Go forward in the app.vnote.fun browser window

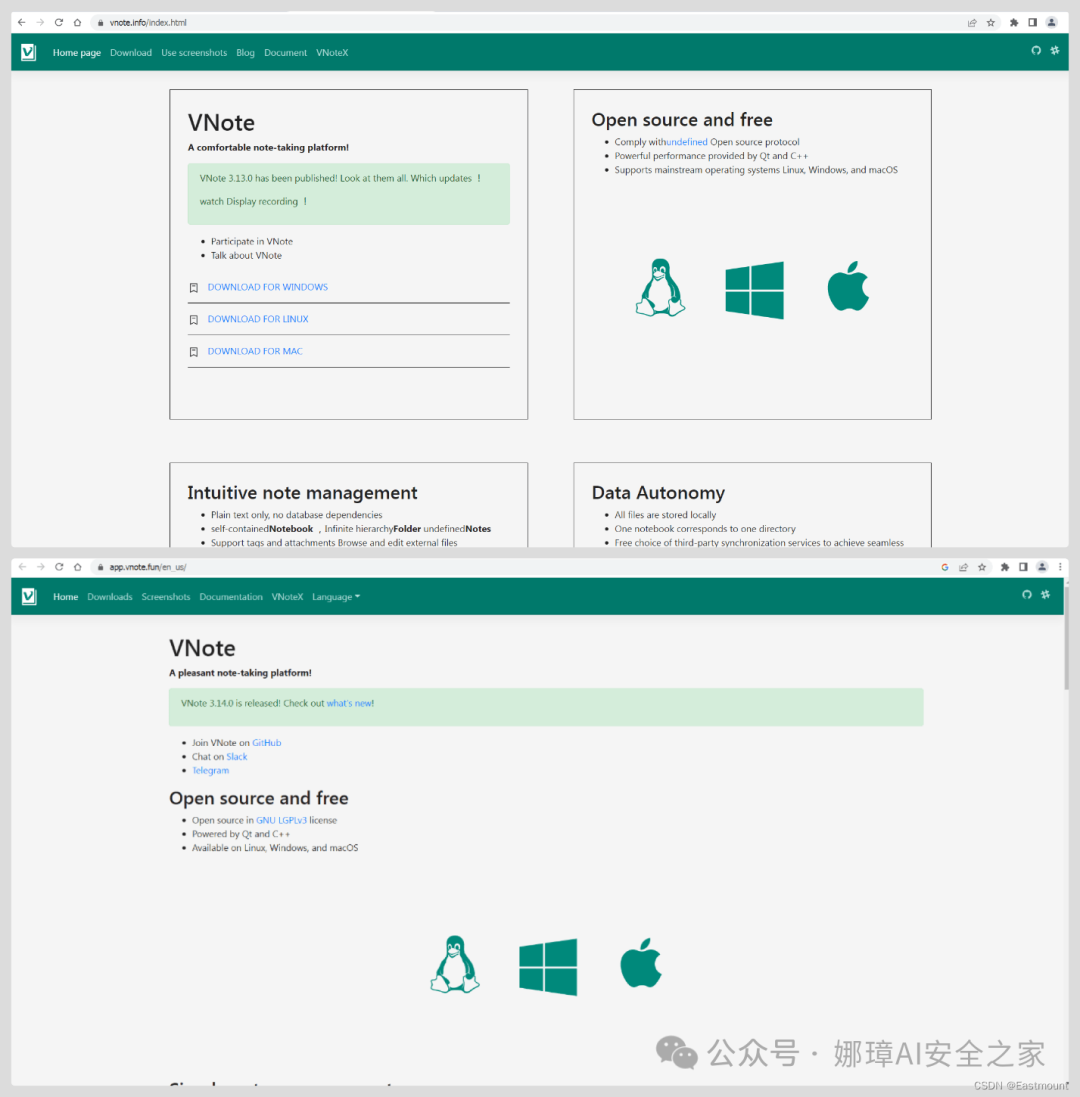point(40,567)
